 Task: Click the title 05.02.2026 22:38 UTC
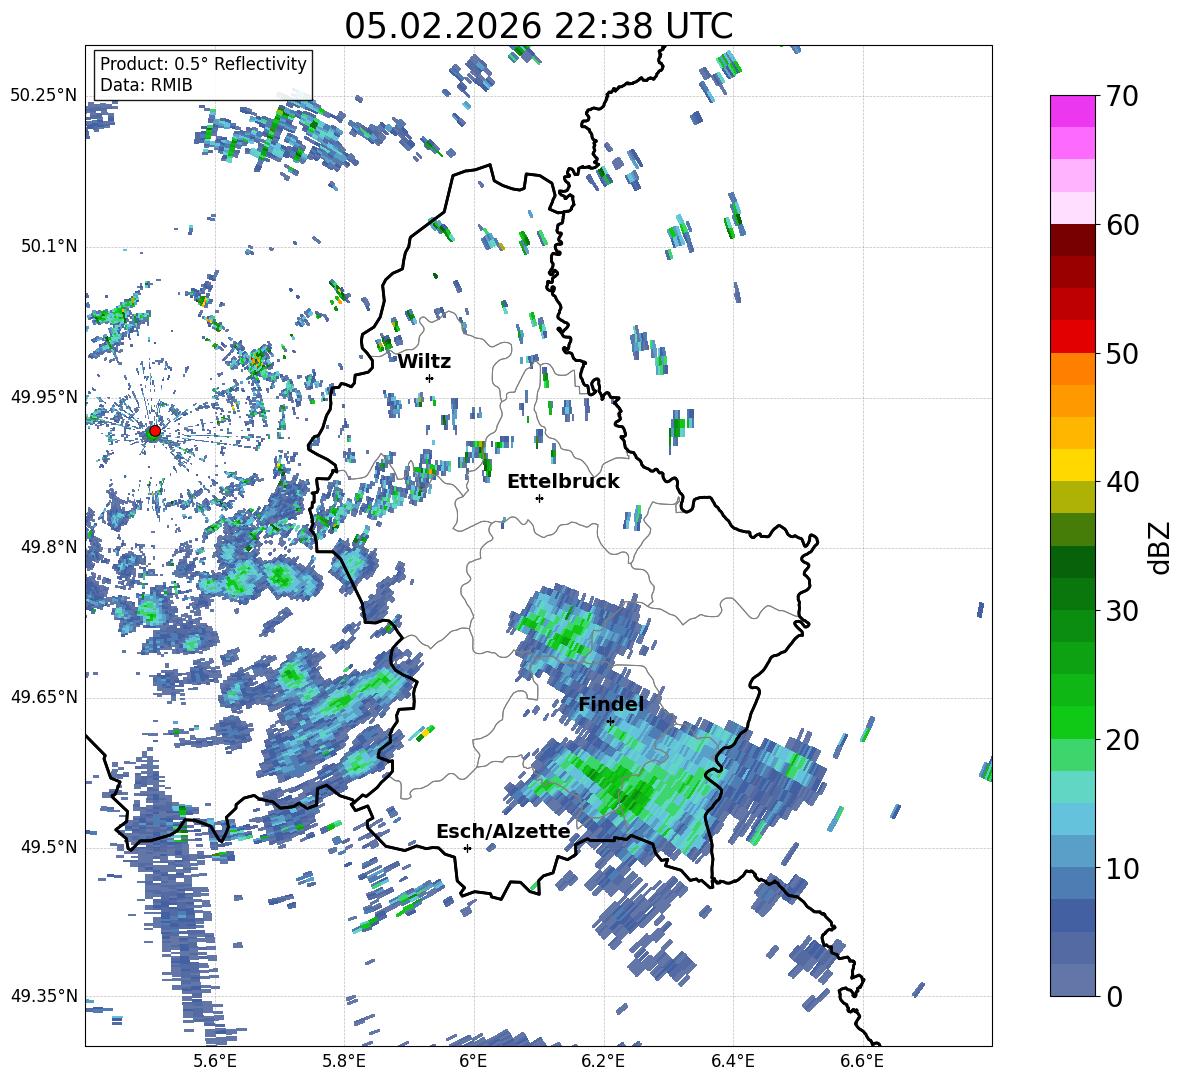538,26
